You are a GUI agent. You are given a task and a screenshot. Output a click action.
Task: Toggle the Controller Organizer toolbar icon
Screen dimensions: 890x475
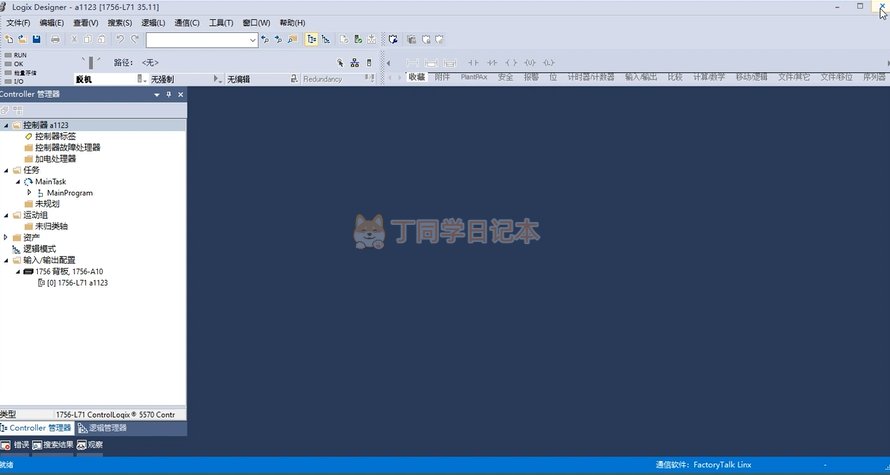point(311,39)
